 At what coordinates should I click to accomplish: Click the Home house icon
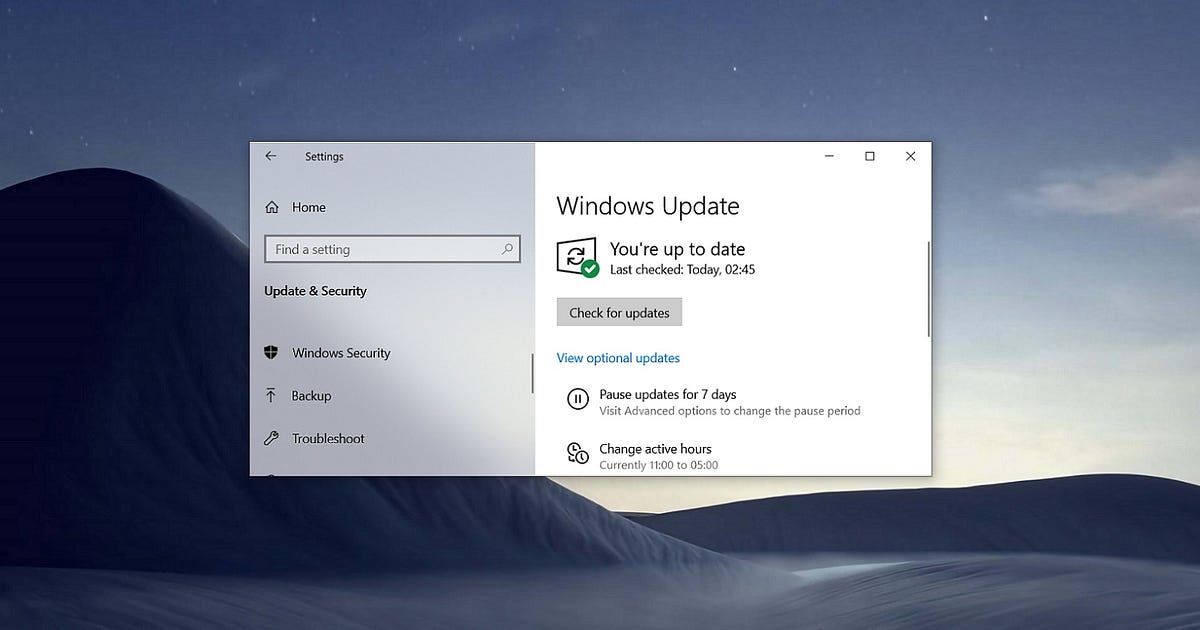tap(272, 207)
